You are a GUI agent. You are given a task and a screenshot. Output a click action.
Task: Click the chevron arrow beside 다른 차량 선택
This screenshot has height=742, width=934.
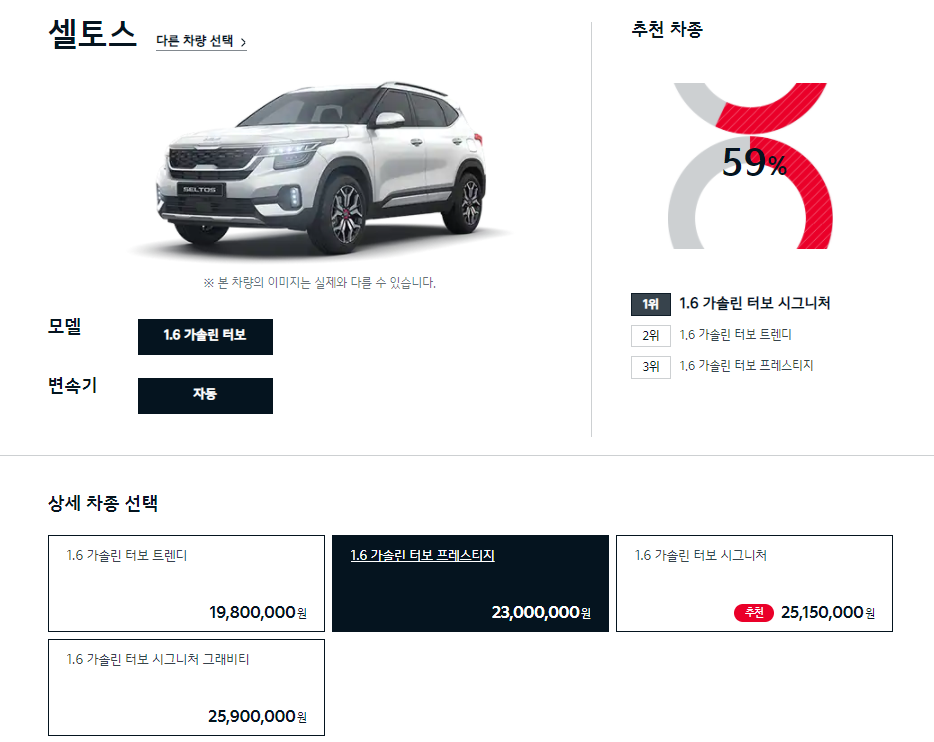pyautogui.click(x=243, y=42)
